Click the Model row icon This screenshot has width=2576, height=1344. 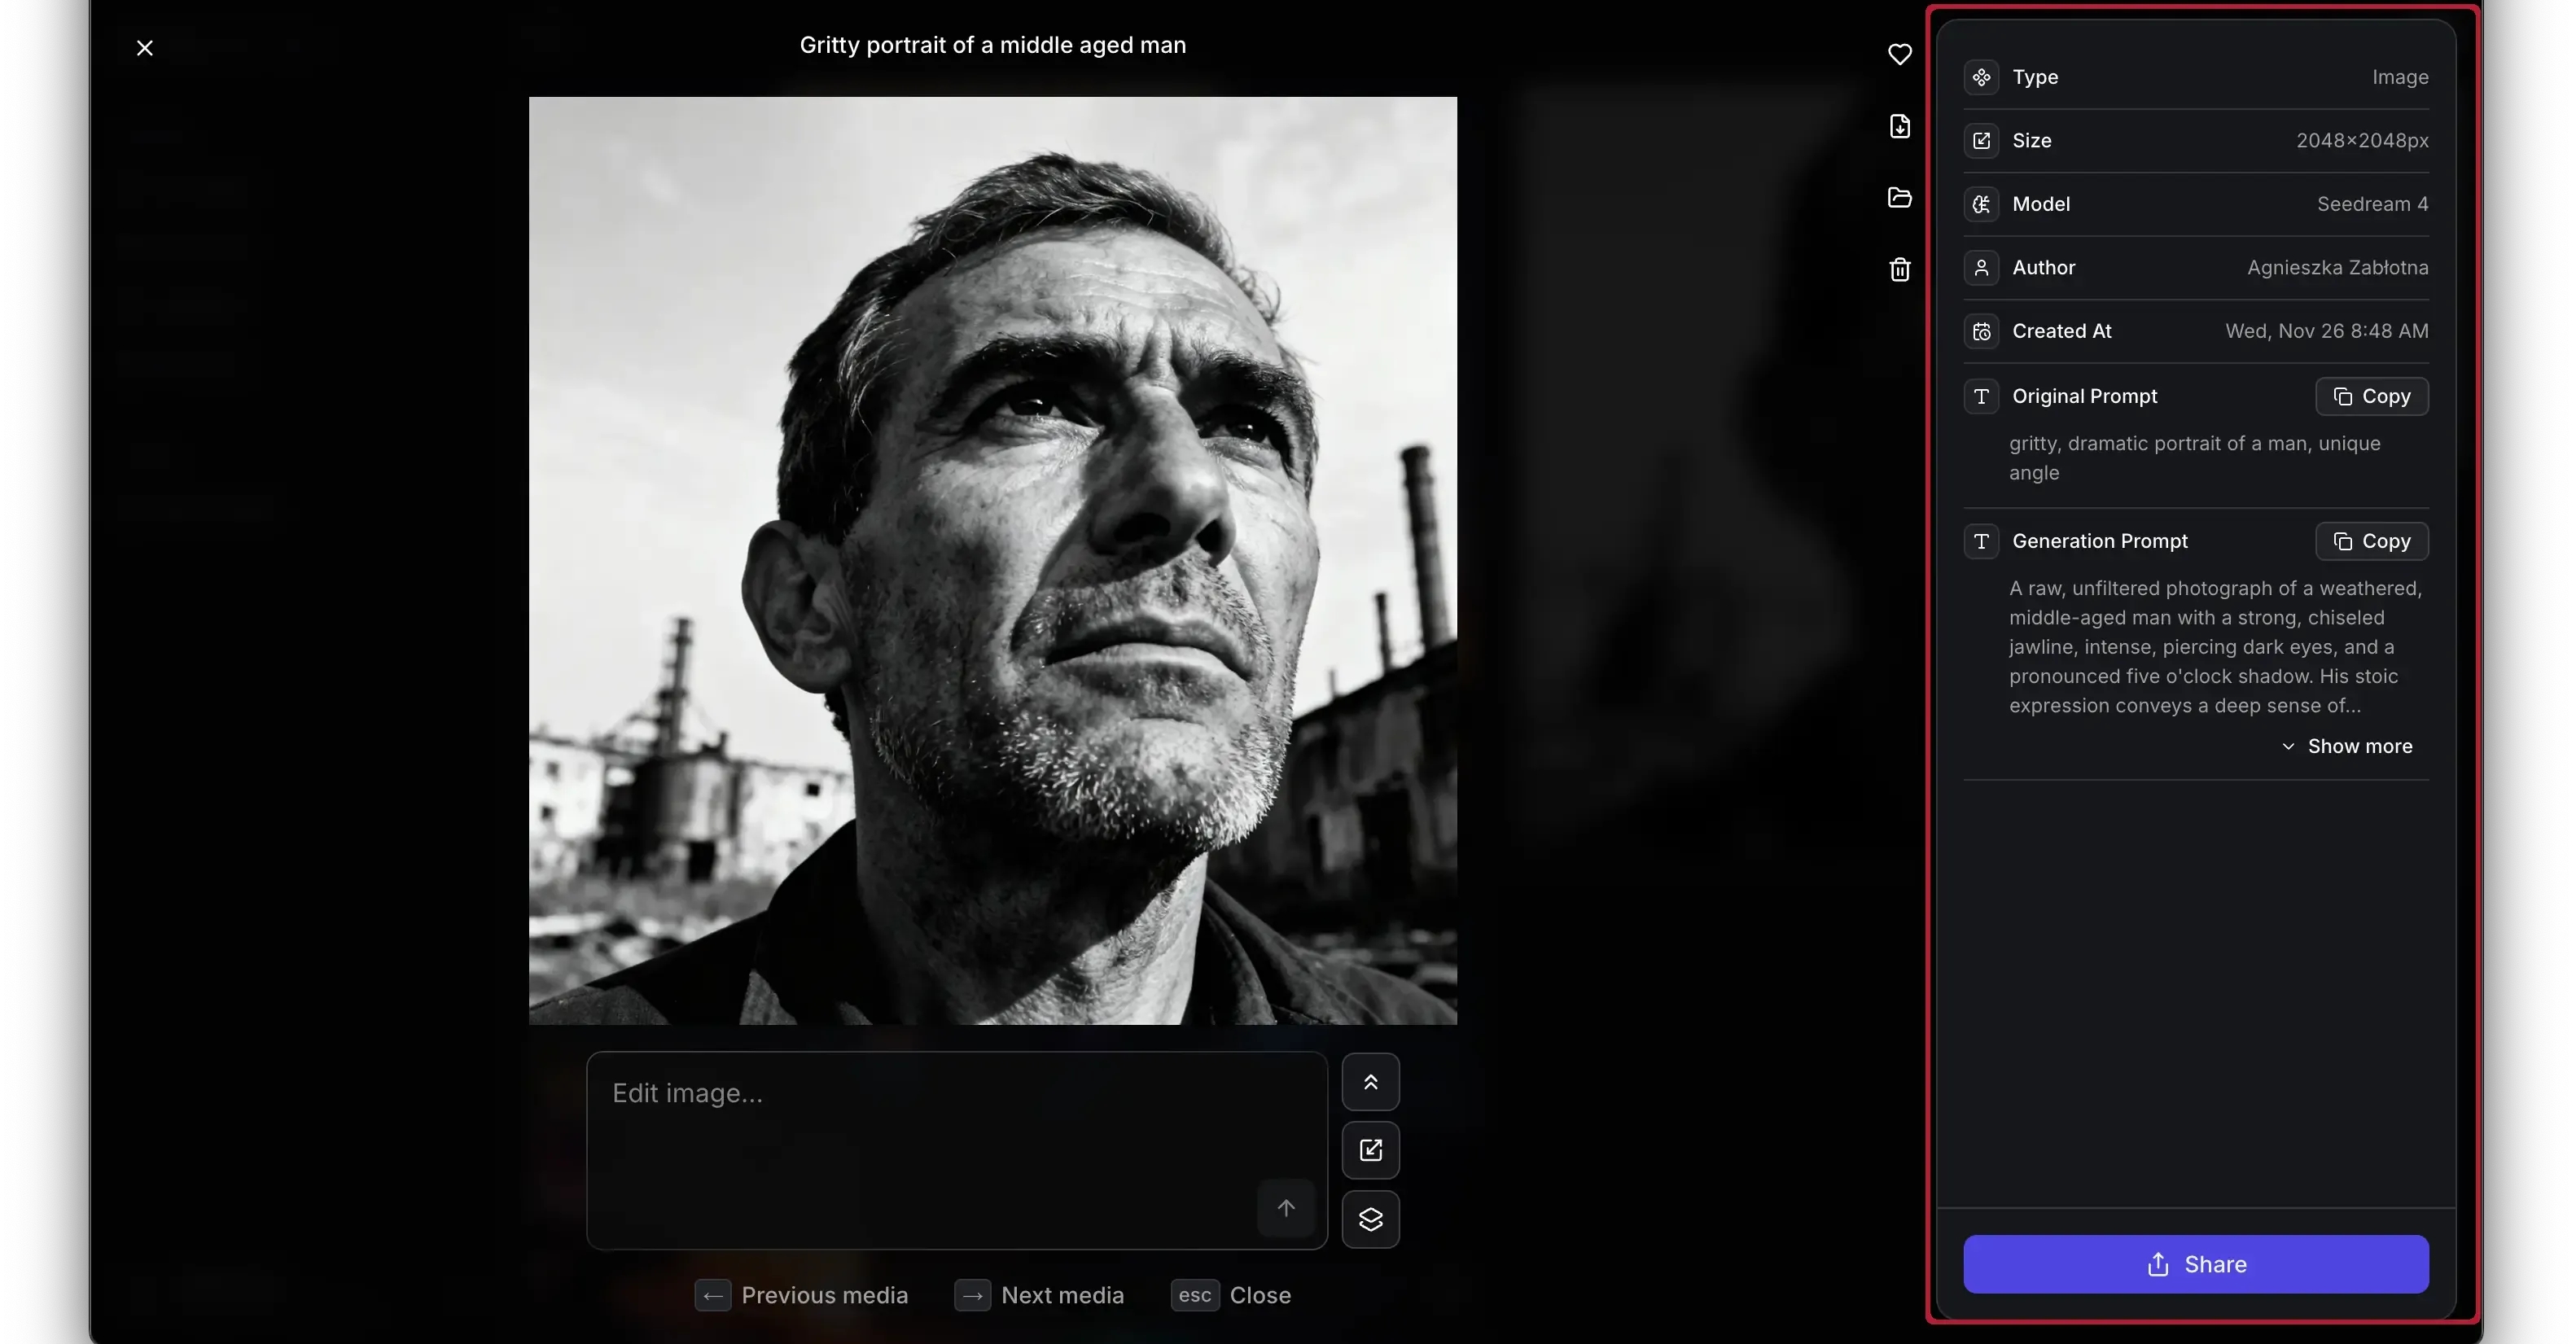pyautogui.click(x=1981, y=204)
